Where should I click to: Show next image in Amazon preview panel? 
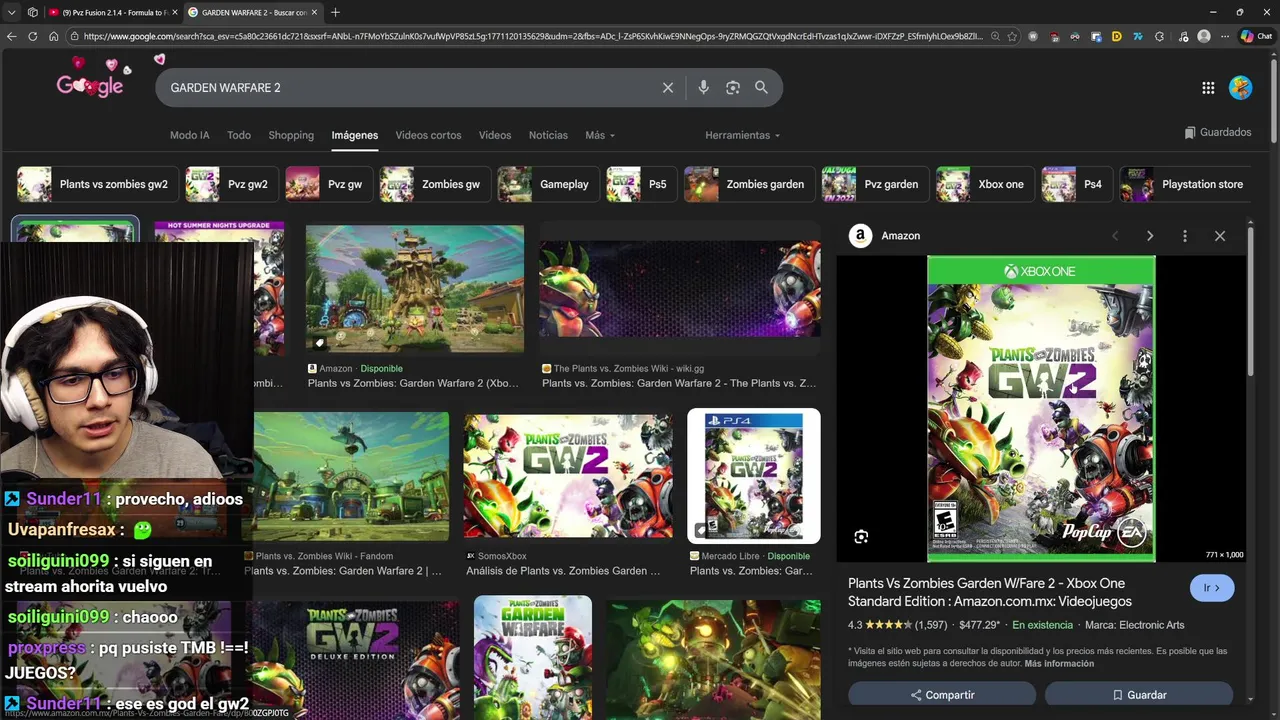[x=1150, y=236]
